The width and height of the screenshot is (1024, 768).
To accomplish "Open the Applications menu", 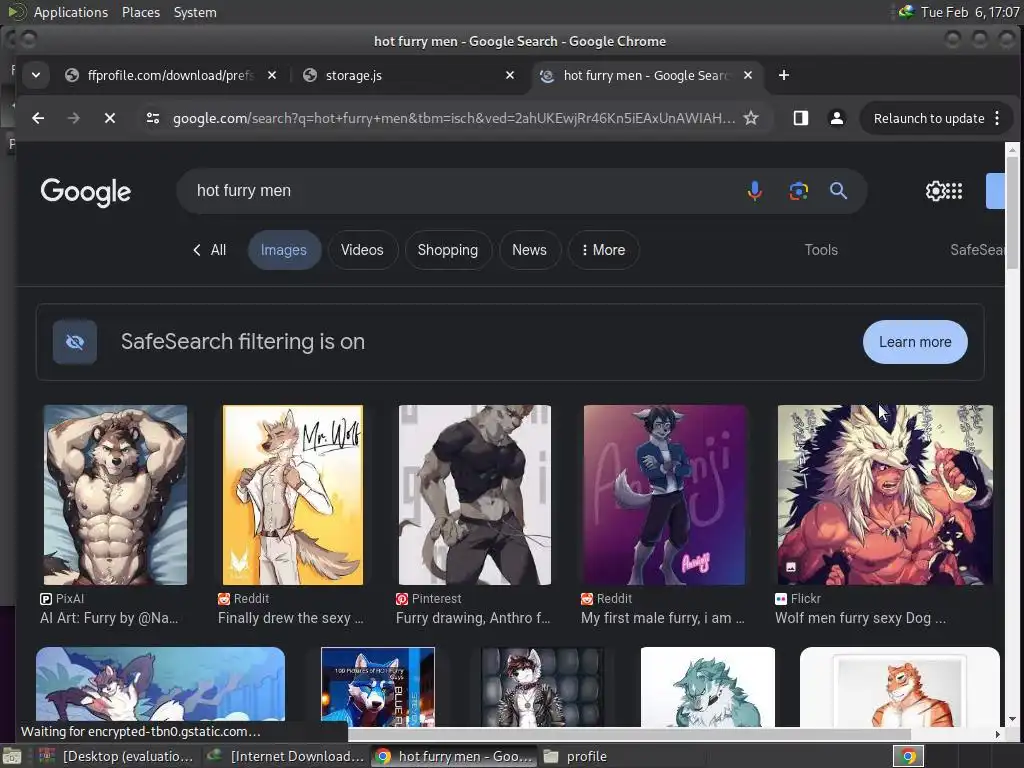I will (x=71, y=12).
